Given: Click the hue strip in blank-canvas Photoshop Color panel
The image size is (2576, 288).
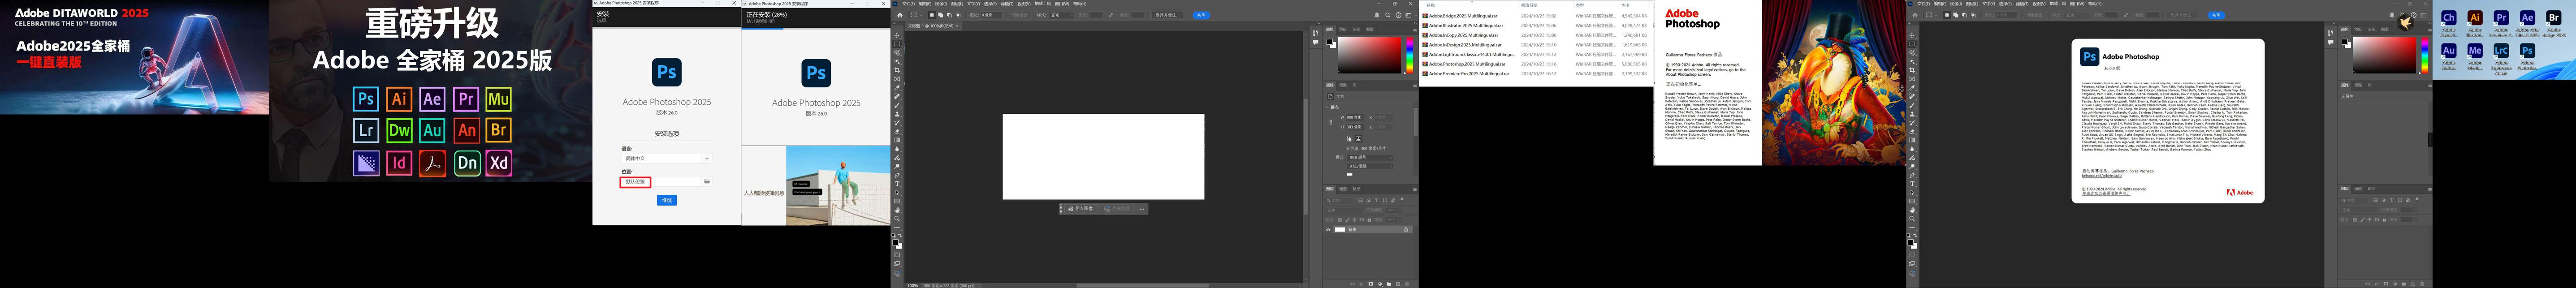Looking at the screenshot, I should pyautogui.click(x=1410, y=56).
